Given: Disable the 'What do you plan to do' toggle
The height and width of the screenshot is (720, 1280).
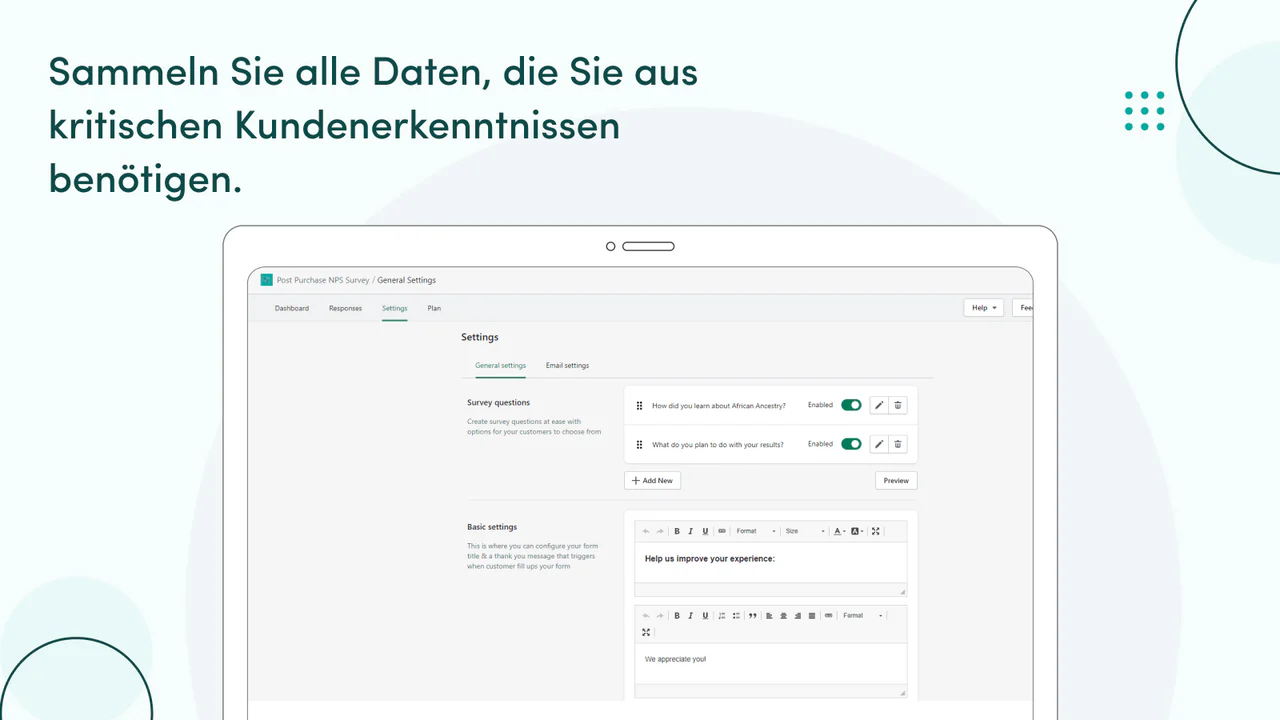Looking at the screenshot, I should coord(851,444).
